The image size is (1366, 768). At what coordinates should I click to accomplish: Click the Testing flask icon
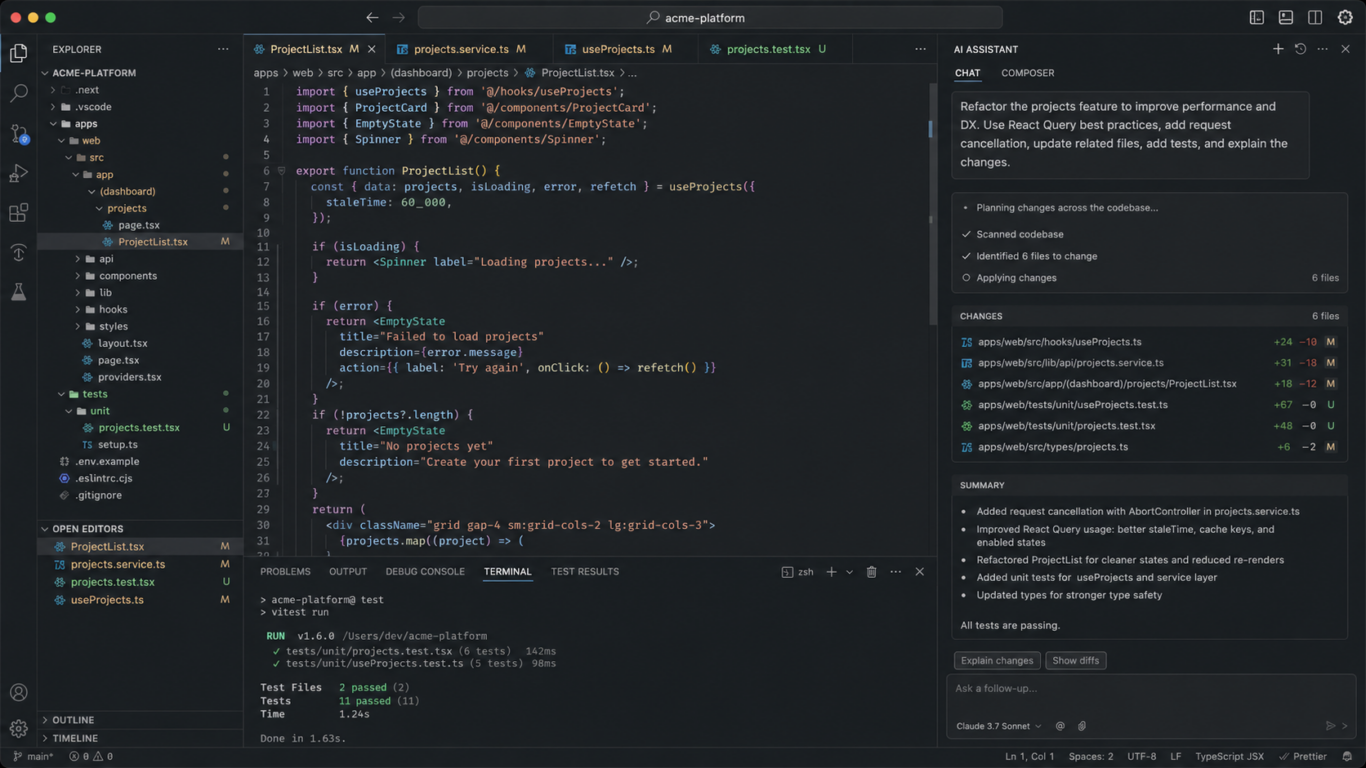18,291
